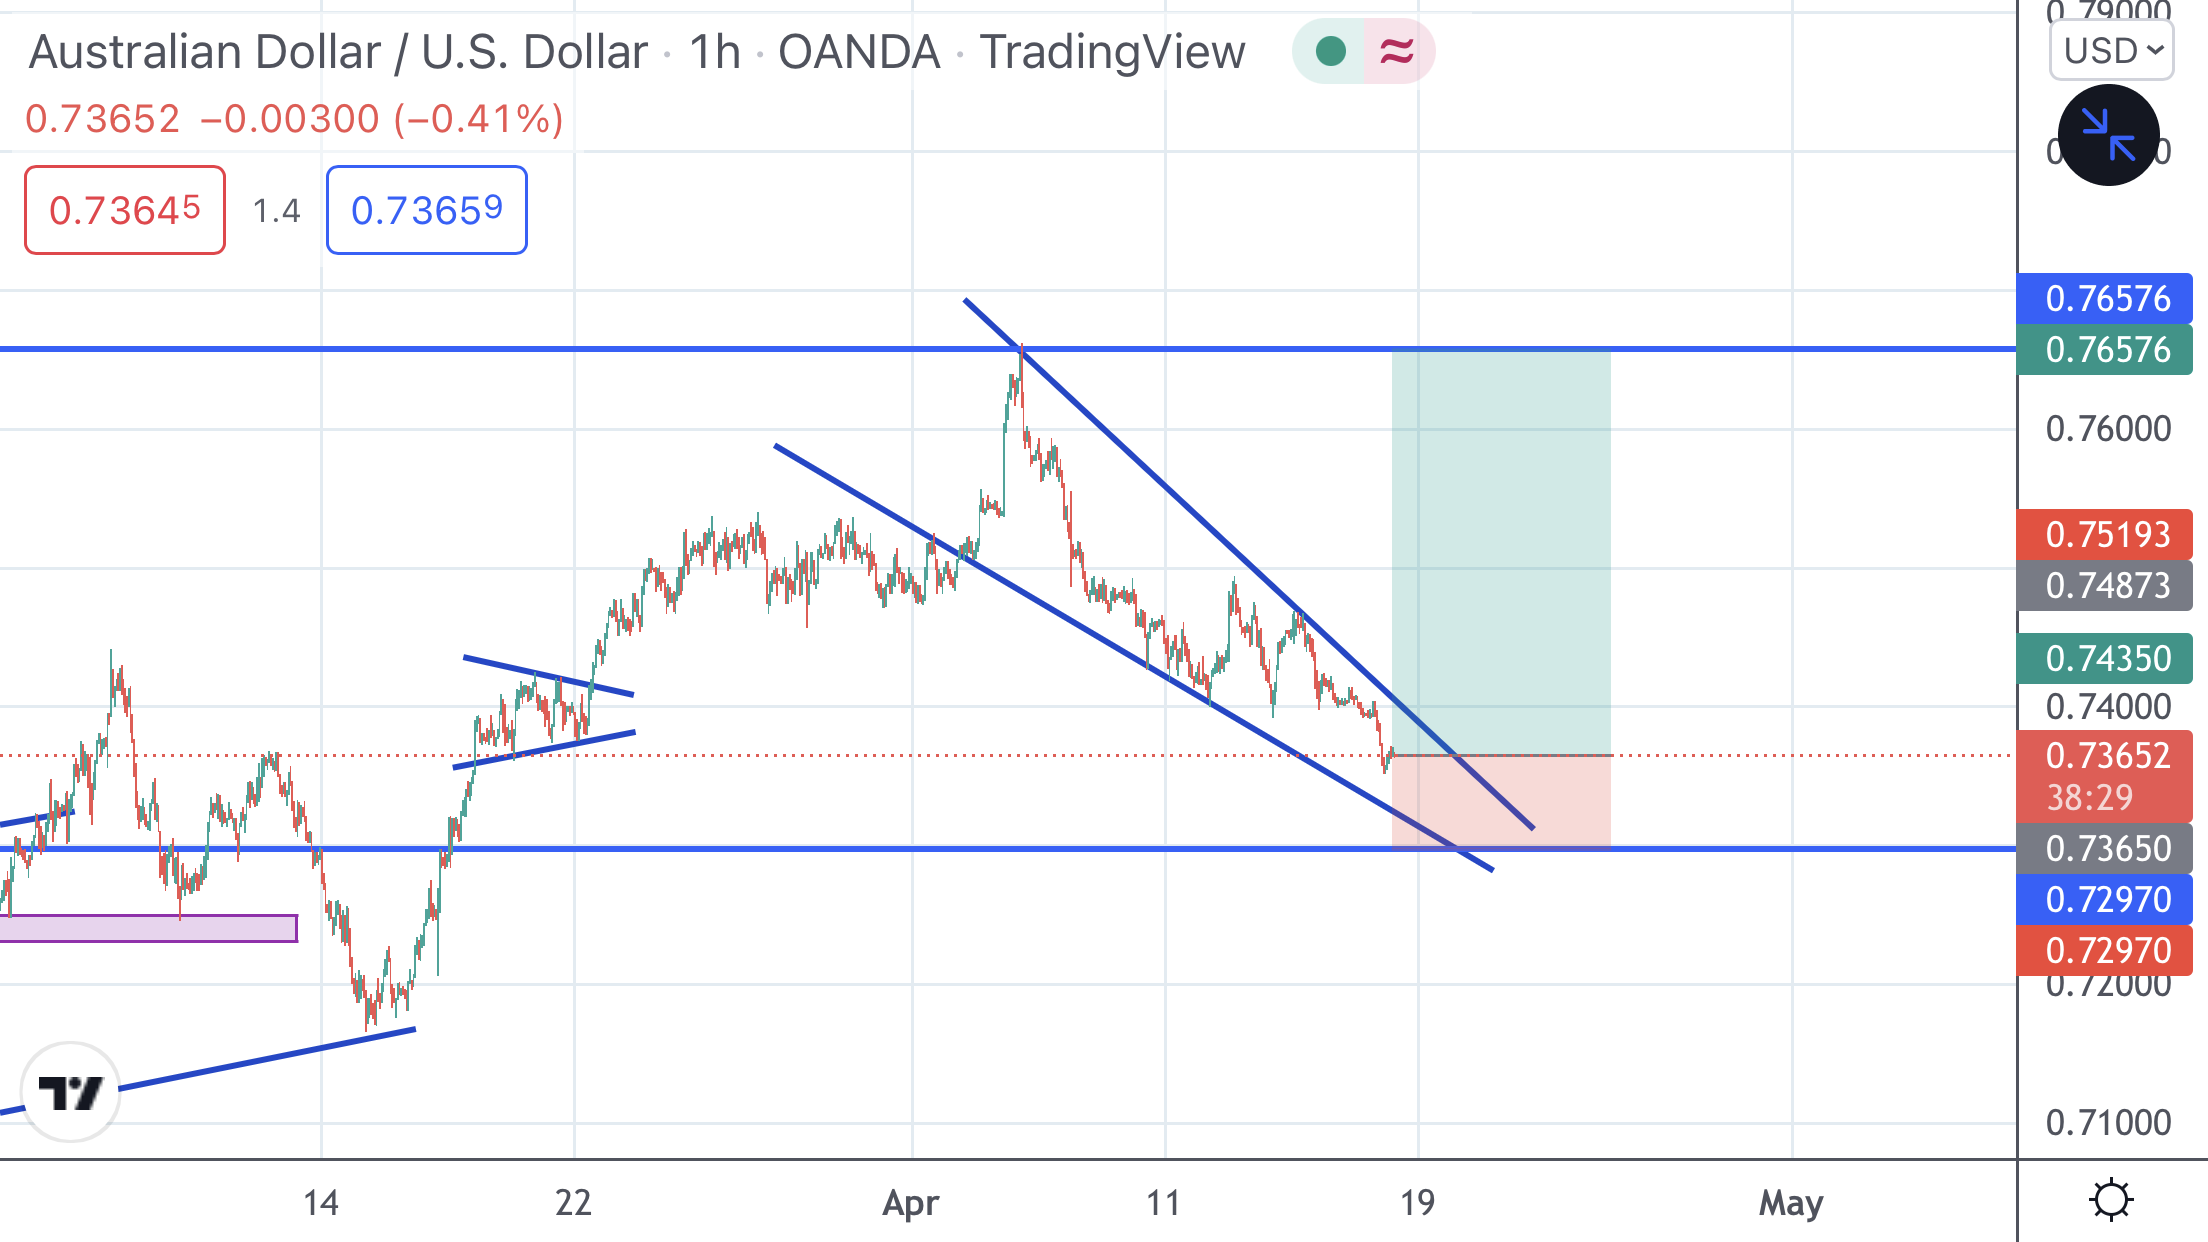Click the TradingView logo icon
The width and height of the screenshot is (2208, 1242).
click(70, 1092)
